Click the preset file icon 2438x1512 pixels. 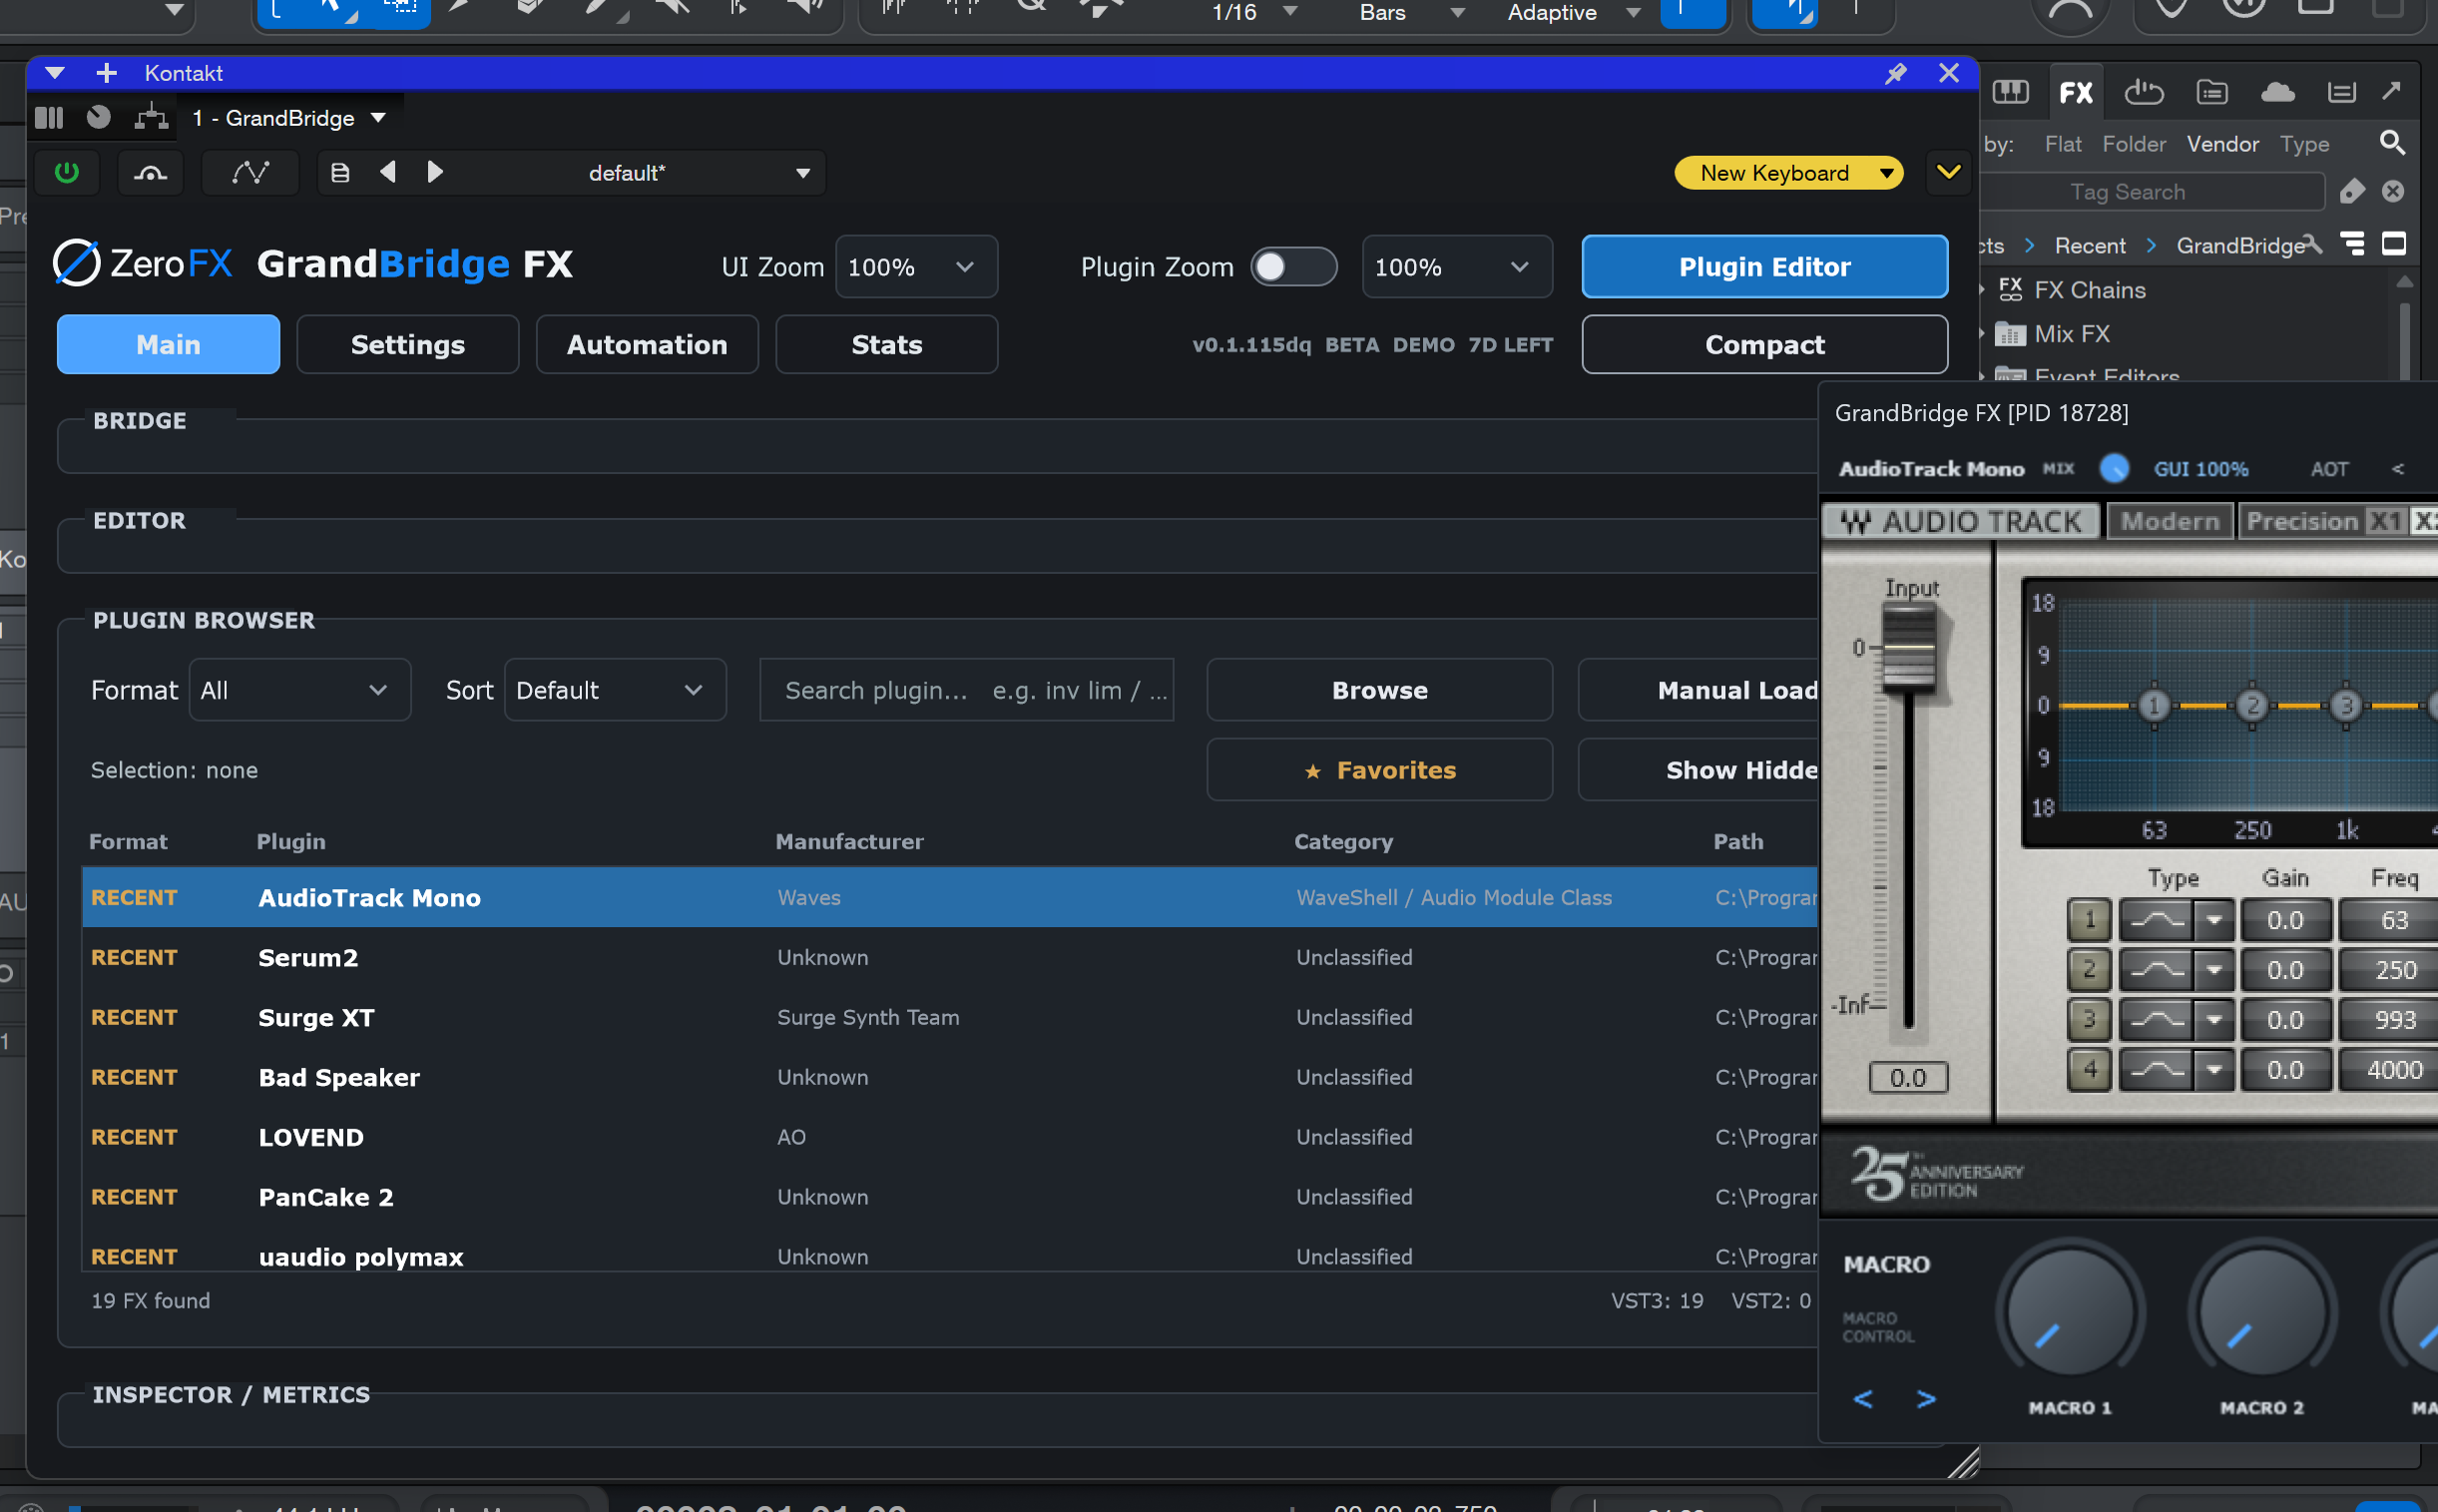click(340, 173)
